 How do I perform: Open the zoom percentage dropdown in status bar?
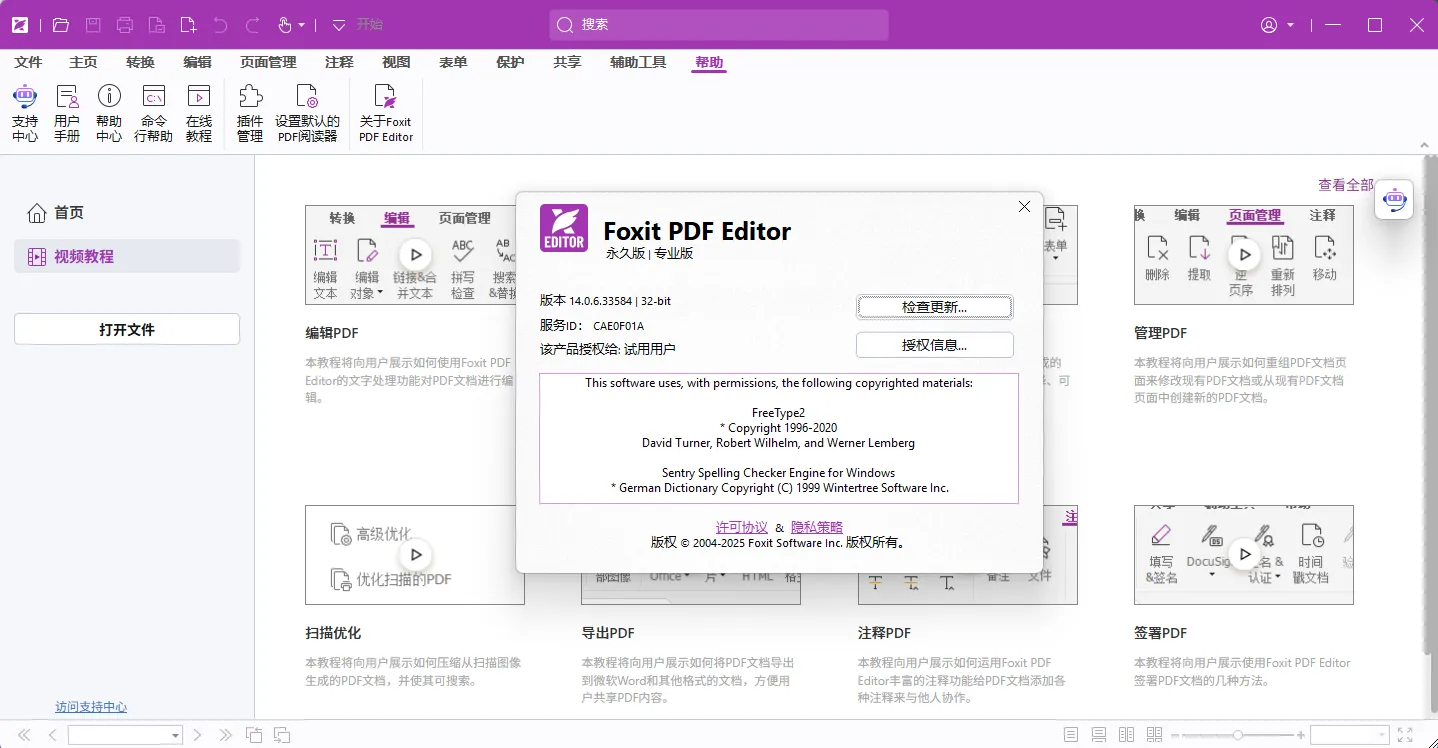click(1381, 735)
